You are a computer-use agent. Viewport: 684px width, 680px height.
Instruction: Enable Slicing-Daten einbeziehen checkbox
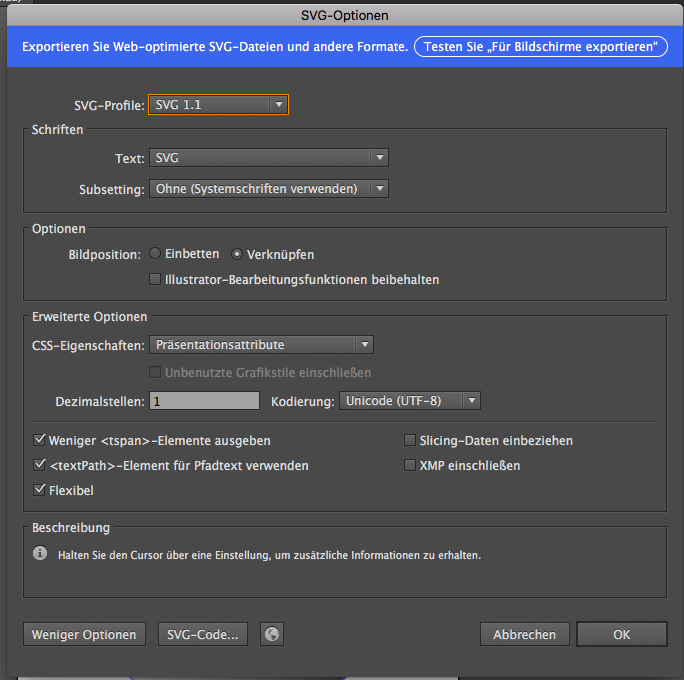410,440
